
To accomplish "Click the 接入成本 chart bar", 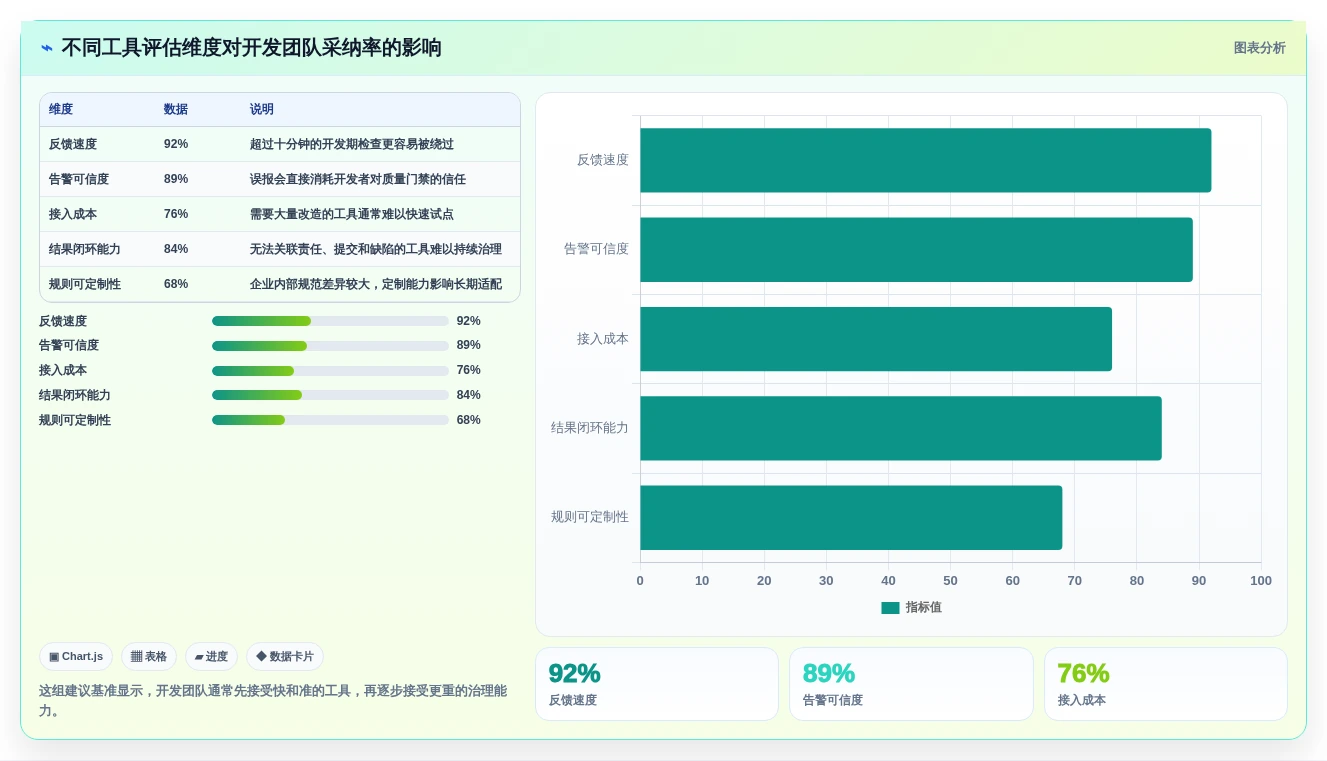I will [x=876, y=339].
